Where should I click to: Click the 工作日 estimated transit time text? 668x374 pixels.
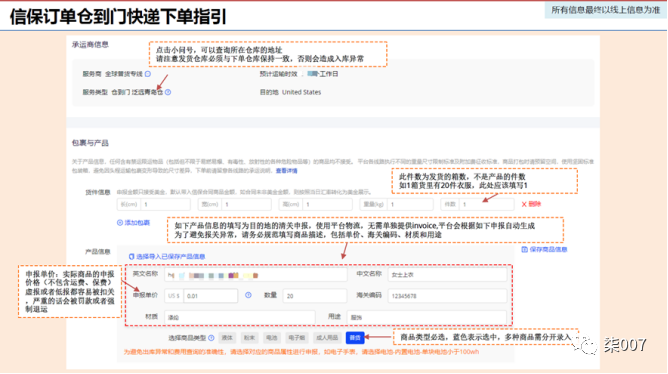click(329, 74)
